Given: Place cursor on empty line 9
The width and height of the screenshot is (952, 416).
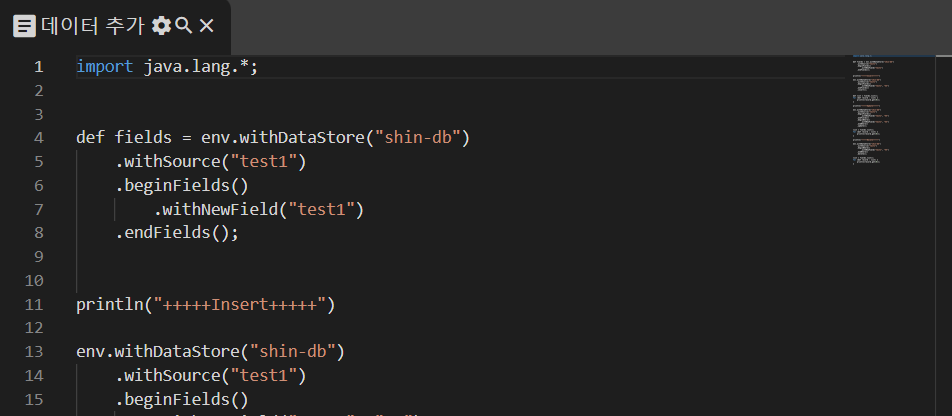Looking at the screenshot, I should pos(300,257).
